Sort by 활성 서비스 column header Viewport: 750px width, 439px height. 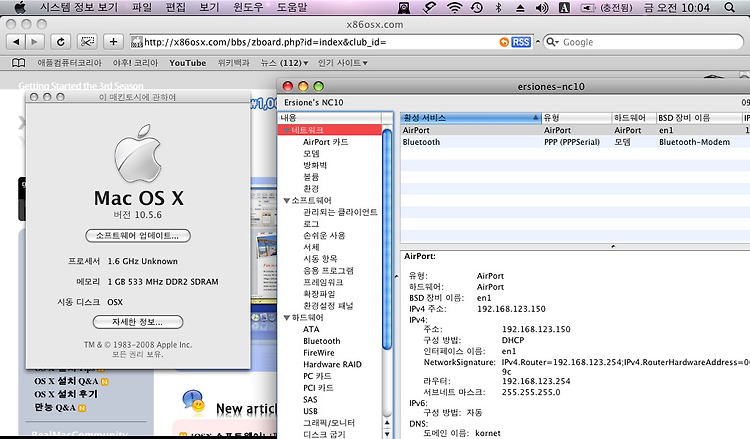(x=471, y=118)
